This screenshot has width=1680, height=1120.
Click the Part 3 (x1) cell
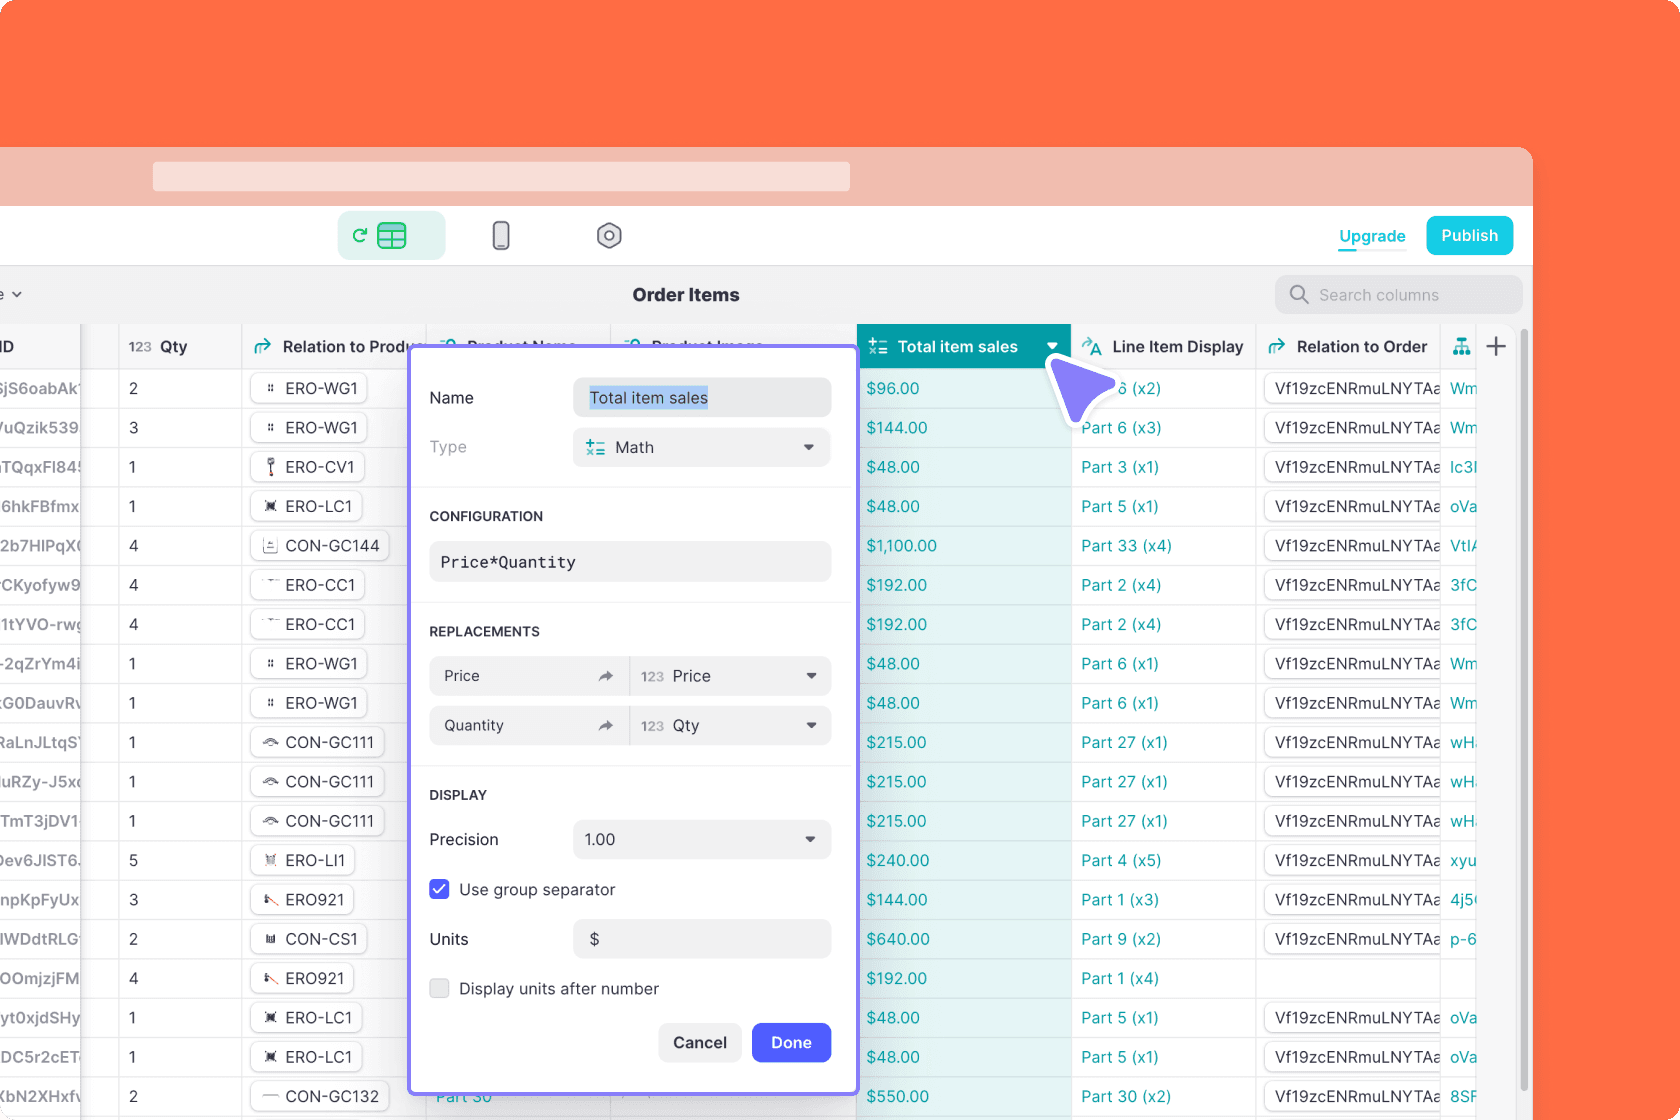1163,467
